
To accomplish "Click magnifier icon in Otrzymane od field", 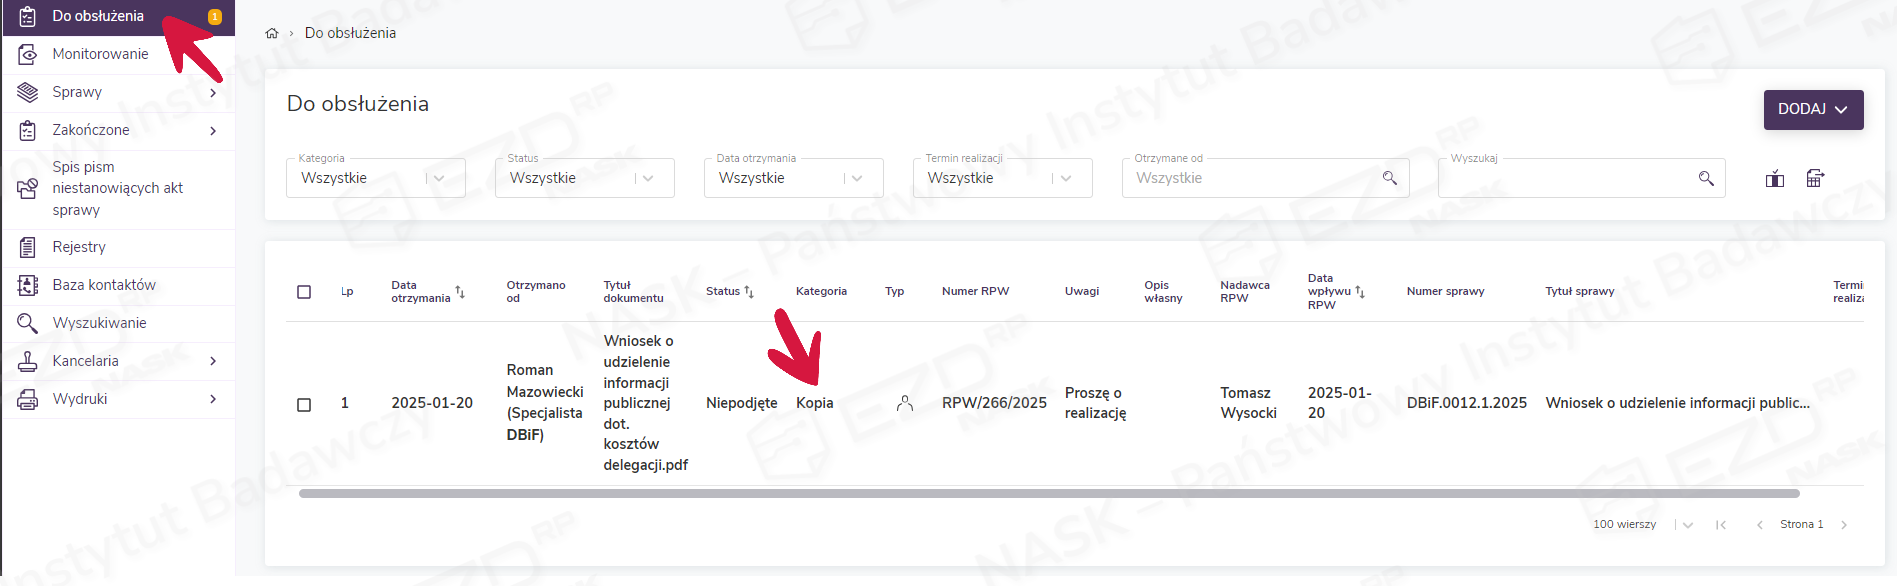I will coord(1389,178).
